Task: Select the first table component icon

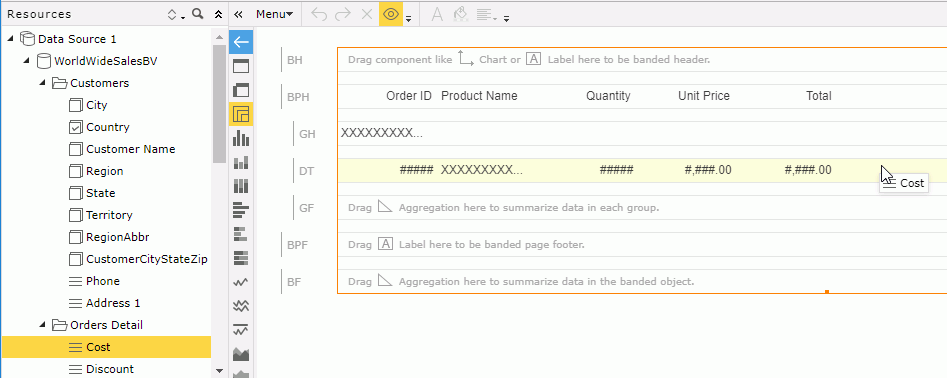Action: [241, 66]
